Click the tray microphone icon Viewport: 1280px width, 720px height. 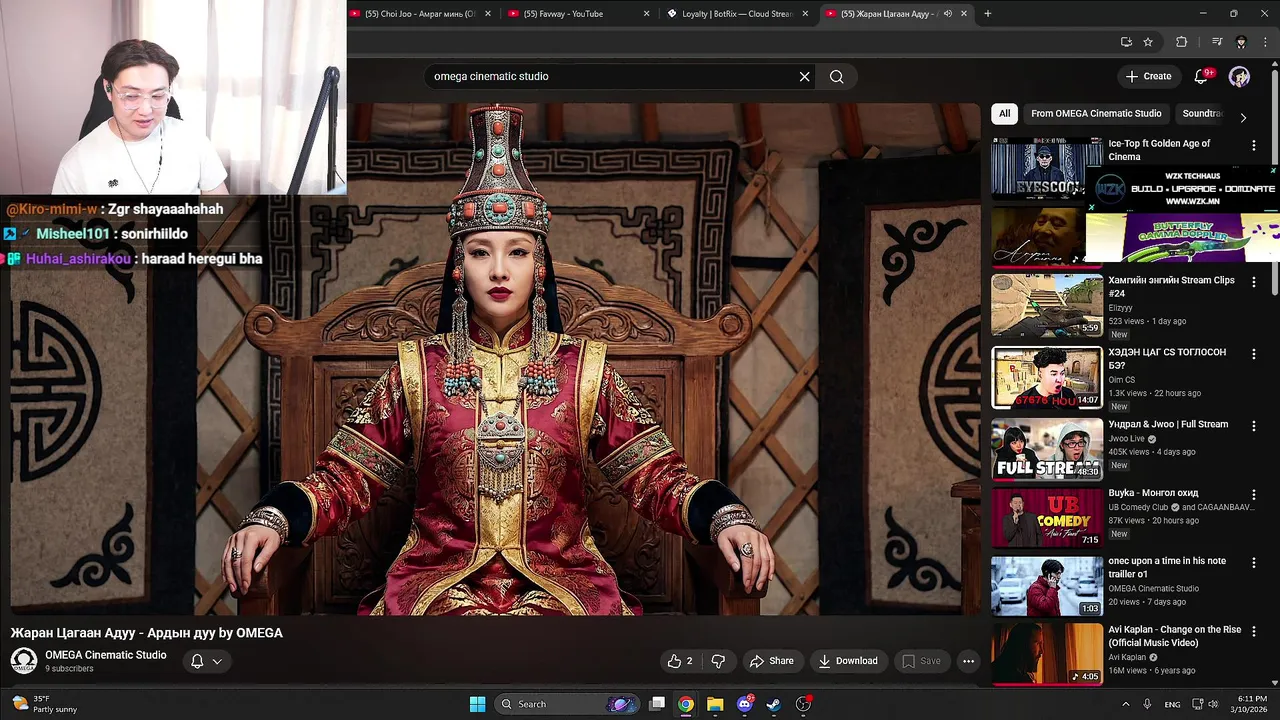(1147, 704)
